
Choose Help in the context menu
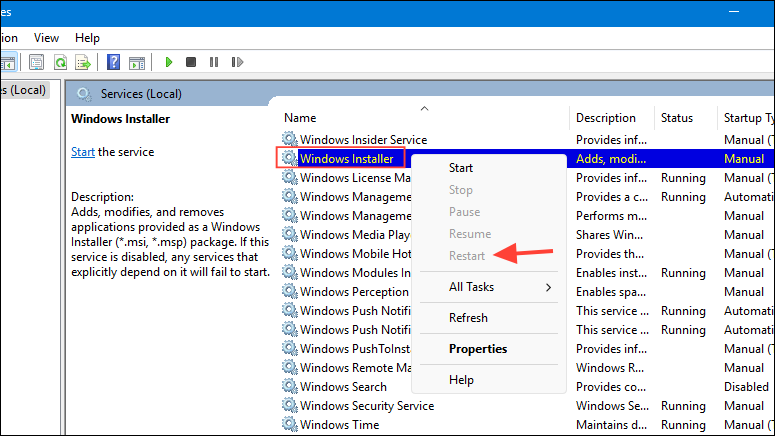461,380
